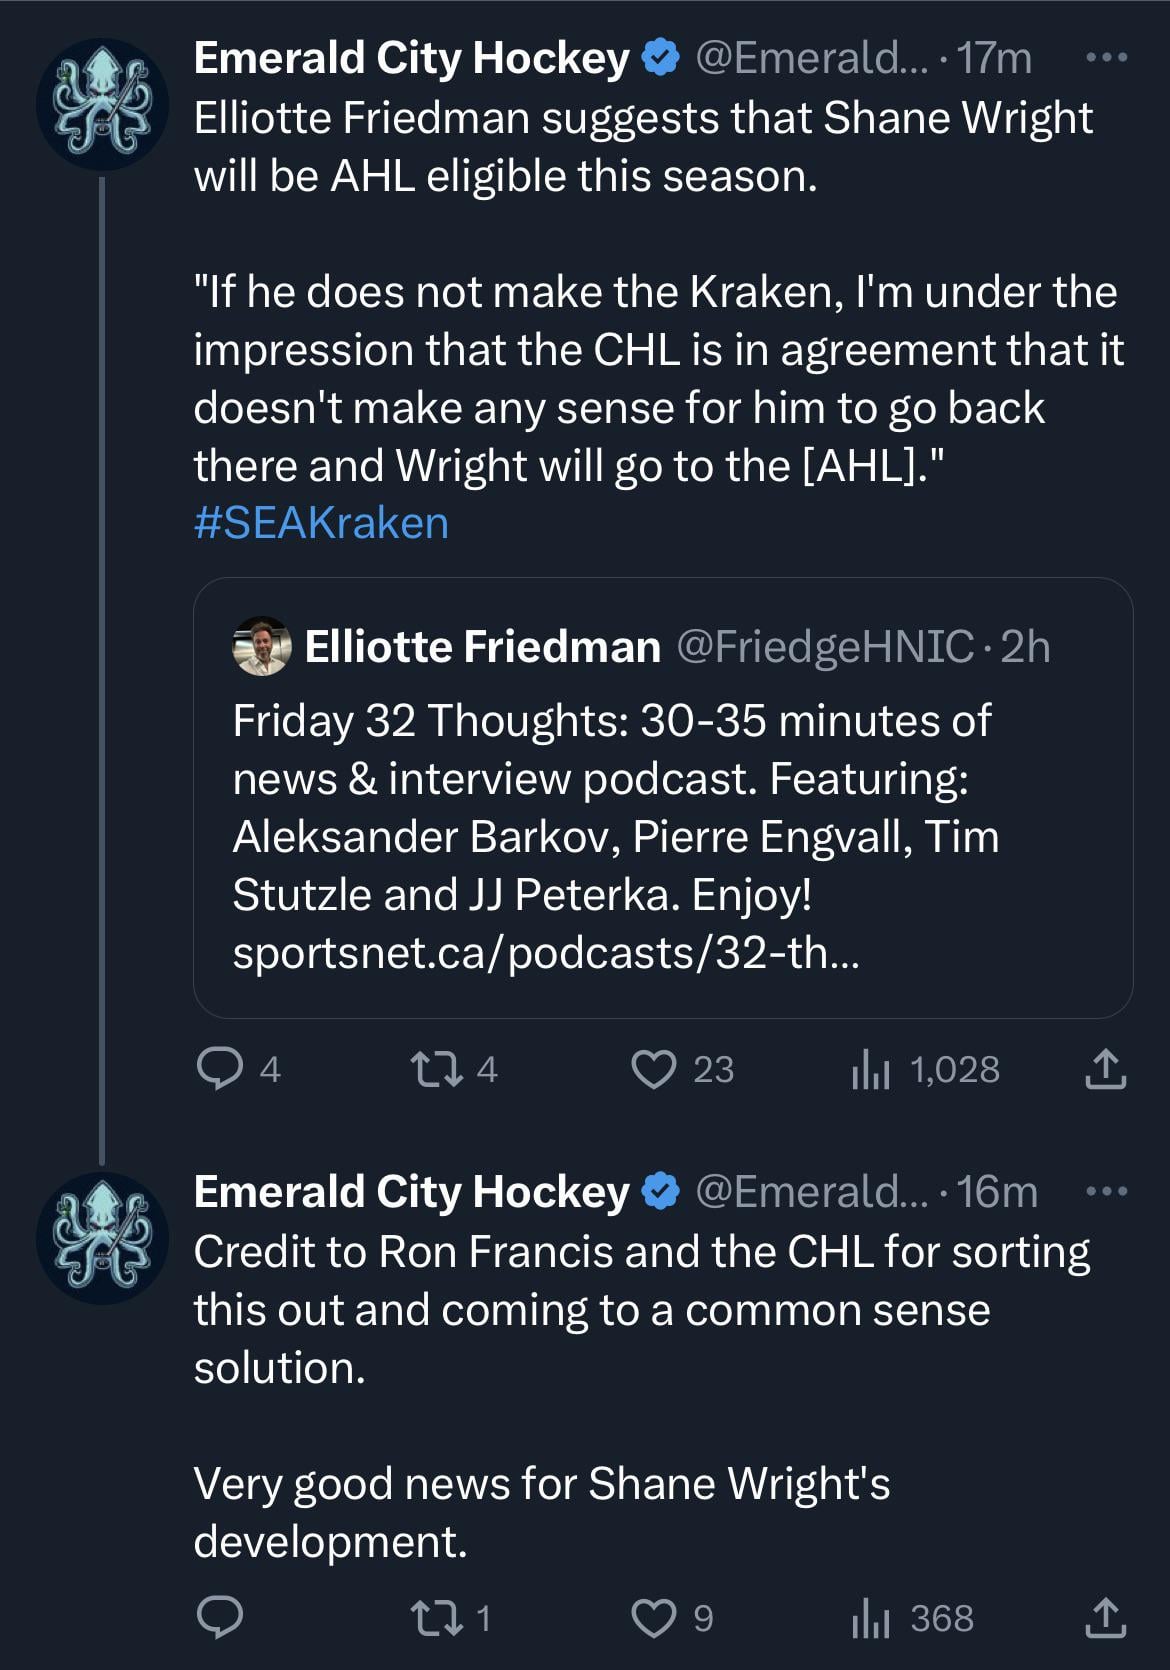Retweet the first Emerald City Hockey tweet
The image size is (1170, 1670).
point(437,1069)
